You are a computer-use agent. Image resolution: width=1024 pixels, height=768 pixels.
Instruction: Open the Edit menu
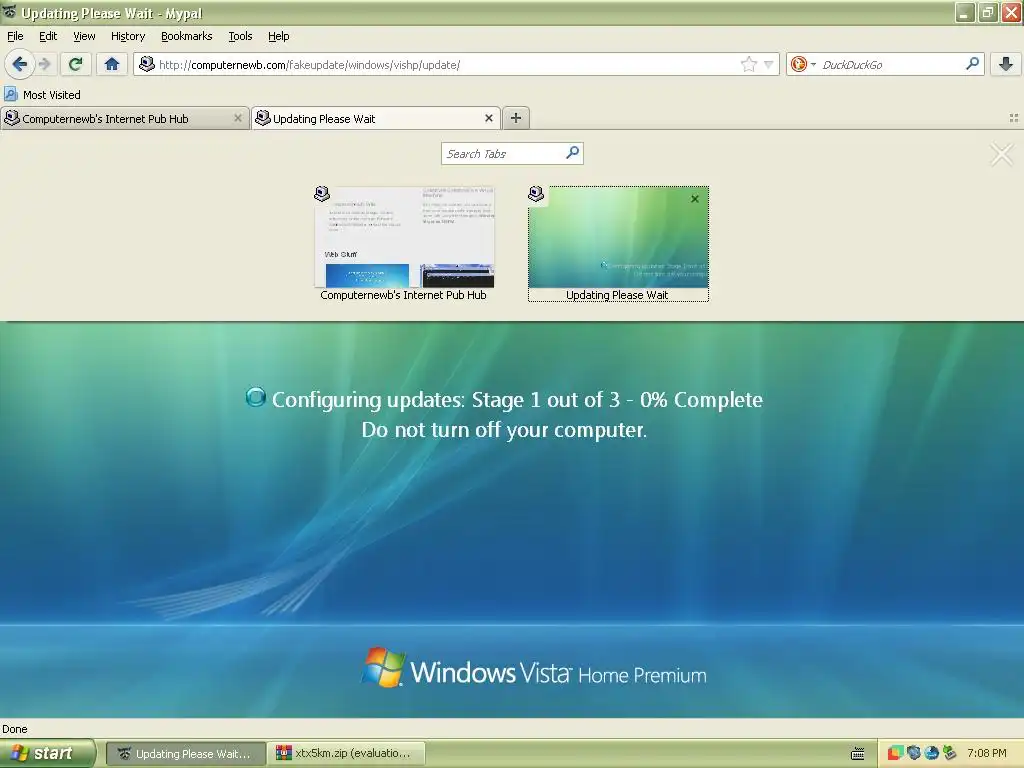48,36
